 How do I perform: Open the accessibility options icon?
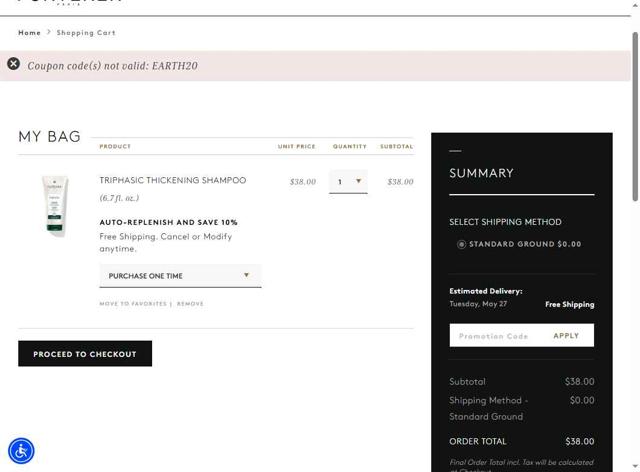tap(21, 451)
